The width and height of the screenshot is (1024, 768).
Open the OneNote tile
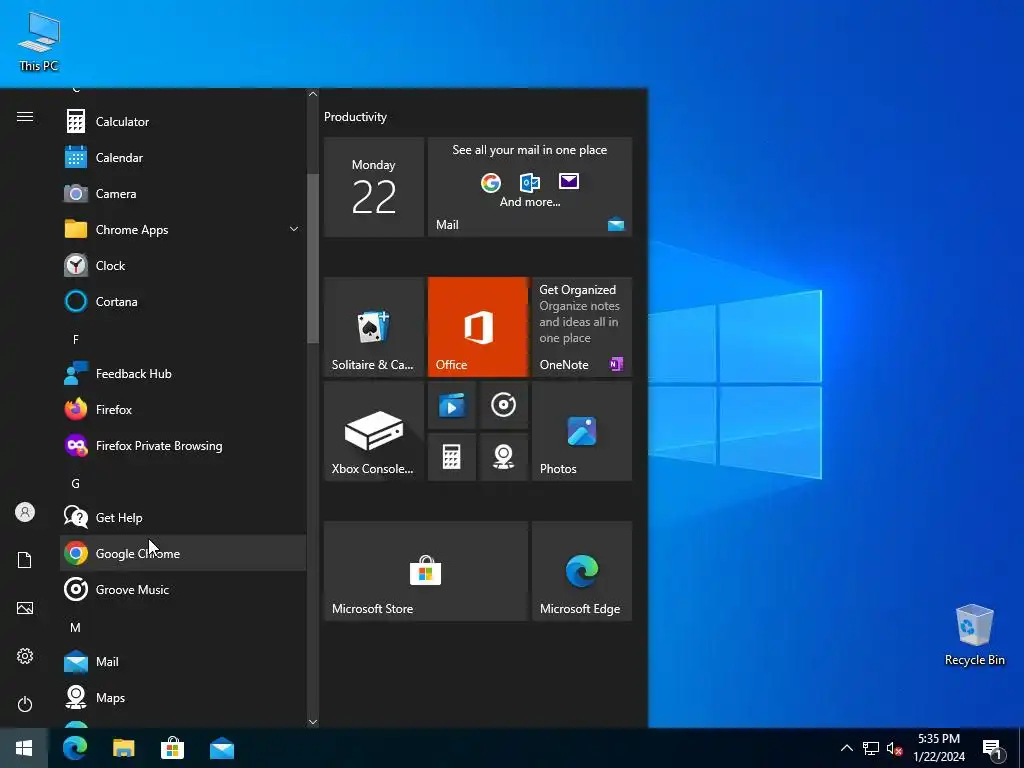pyautogui.click(x=582, y=327)
